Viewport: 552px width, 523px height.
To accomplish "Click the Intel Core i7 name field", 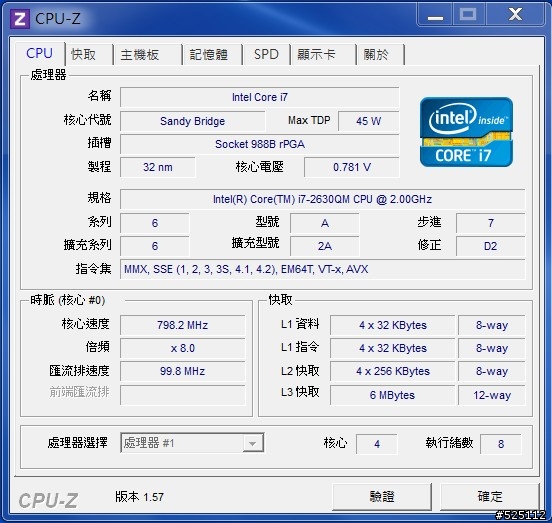I will pyautogui.click(x=260, y=97).
